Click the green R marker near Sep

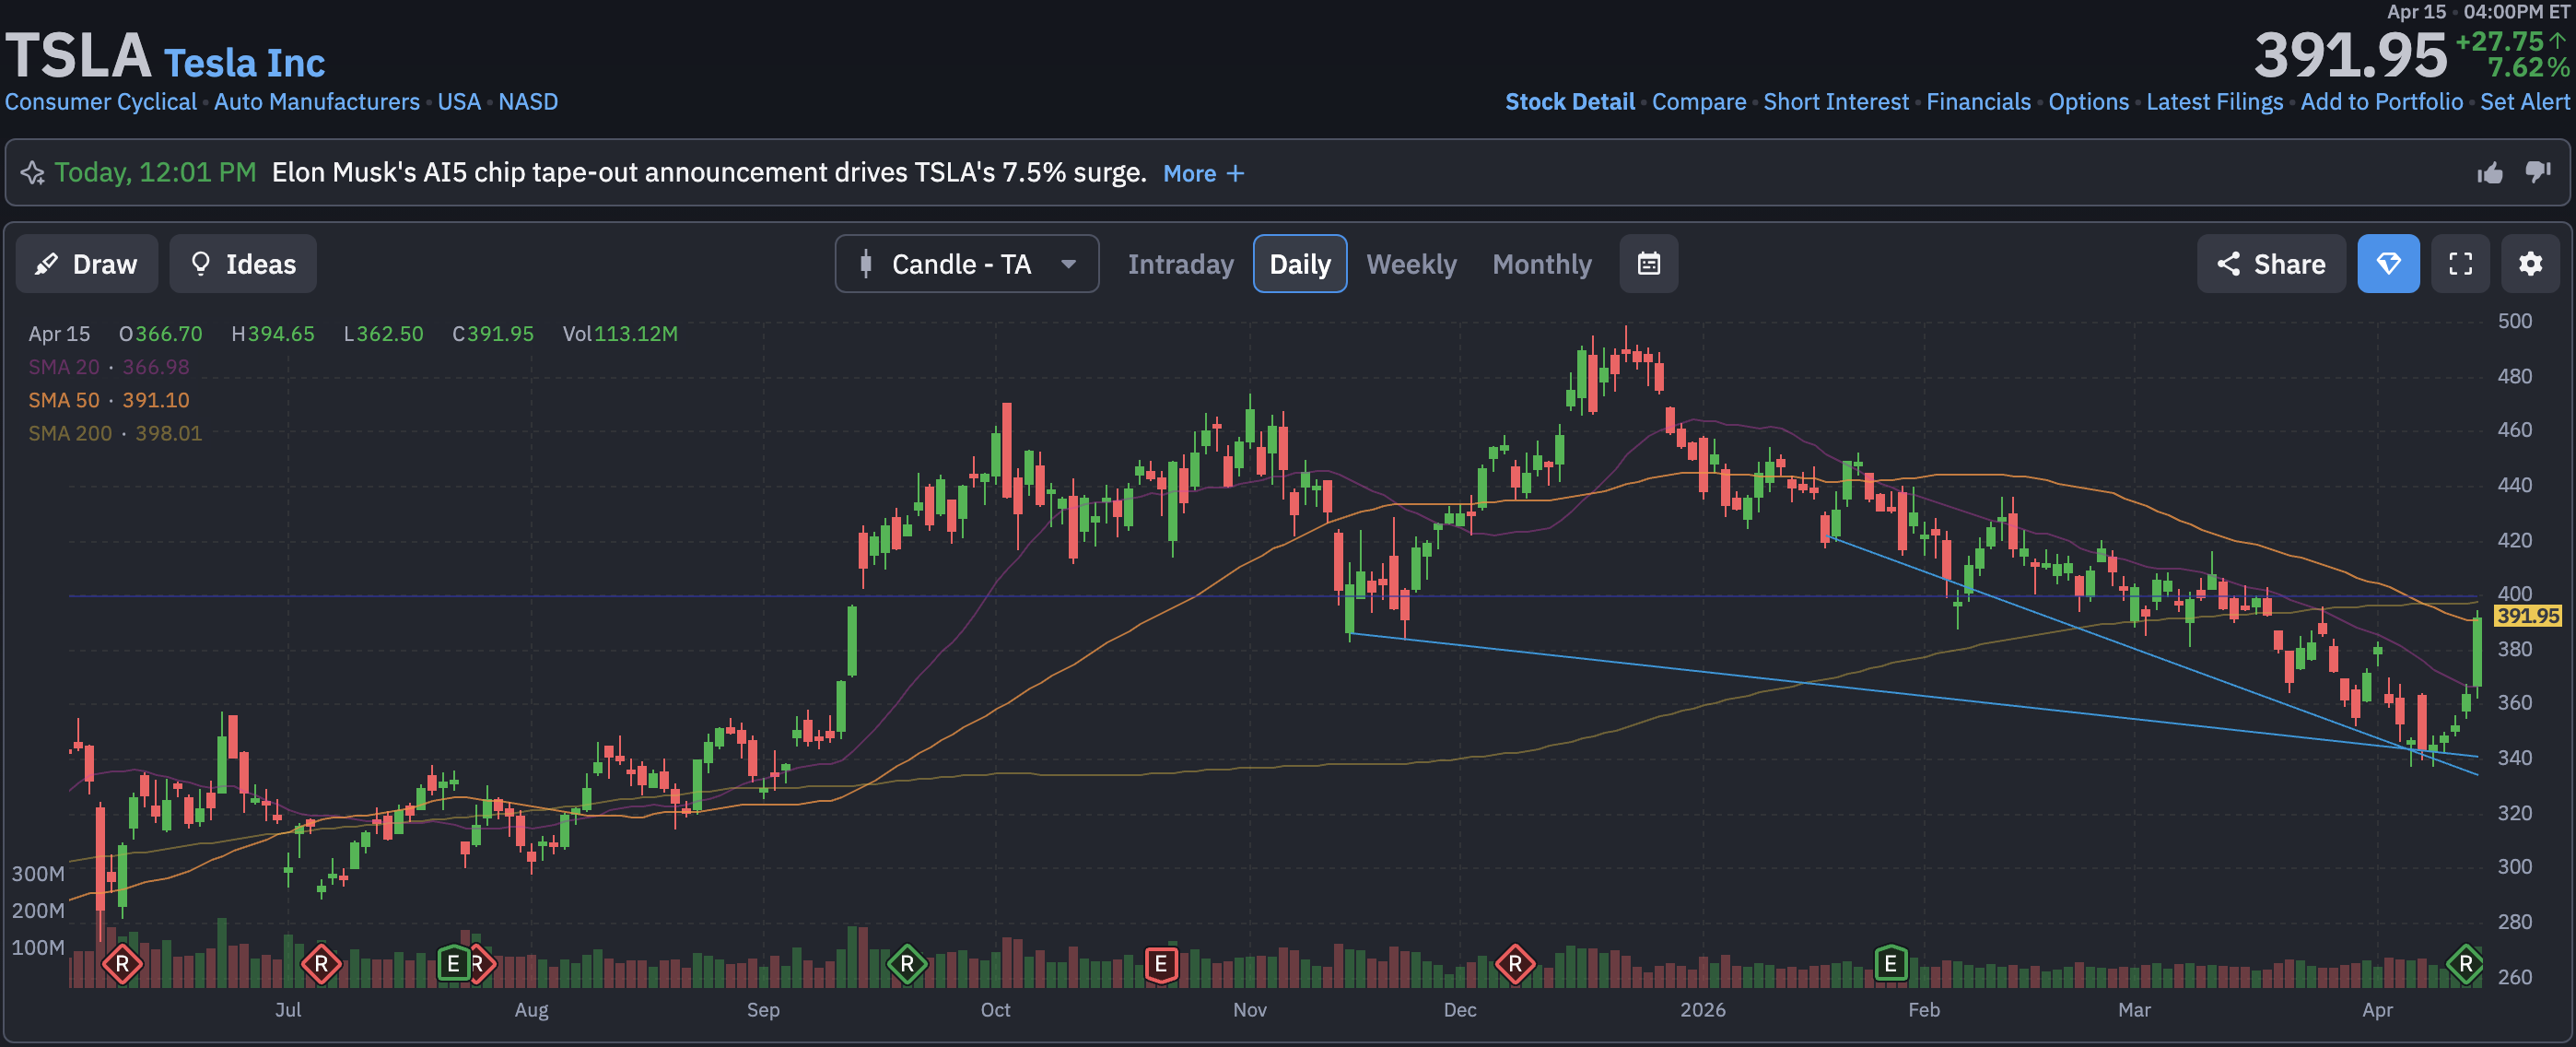click(907, 964)
